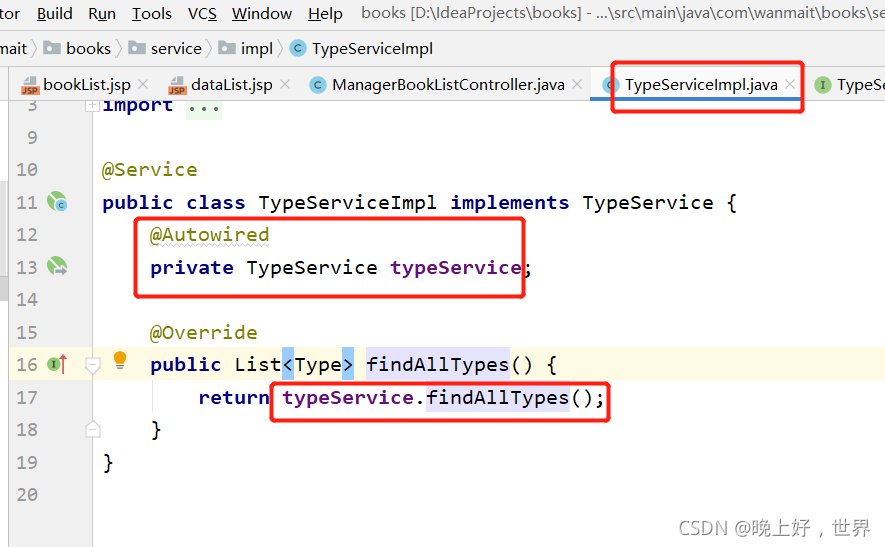Image resolution: width=885 pixels, height=547 pixels.
Task: Close the TypeServiceImpl.java tab
Action: coord(790,85)
